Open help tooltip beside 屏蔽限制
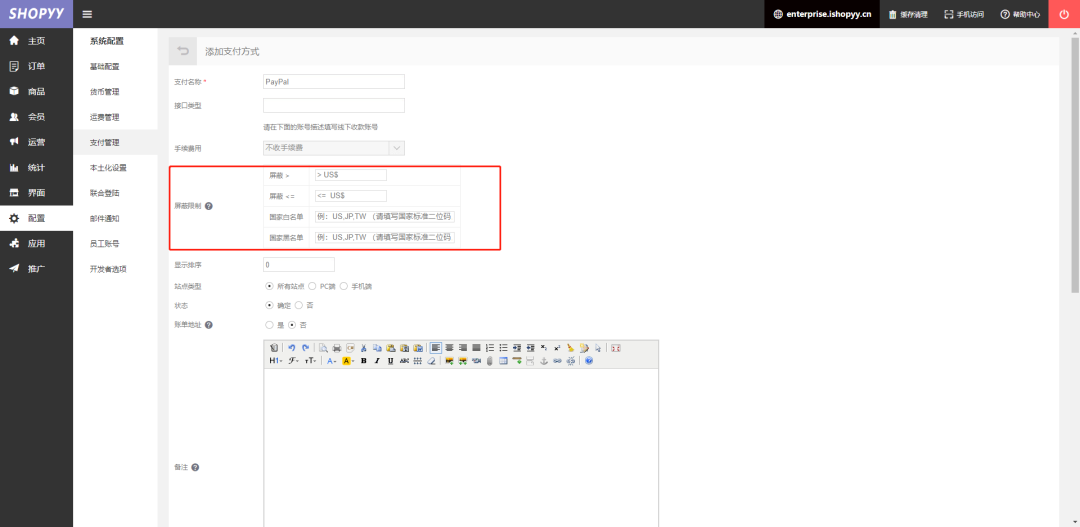Screen dimensions: 1080x527 tap(209, 206)
